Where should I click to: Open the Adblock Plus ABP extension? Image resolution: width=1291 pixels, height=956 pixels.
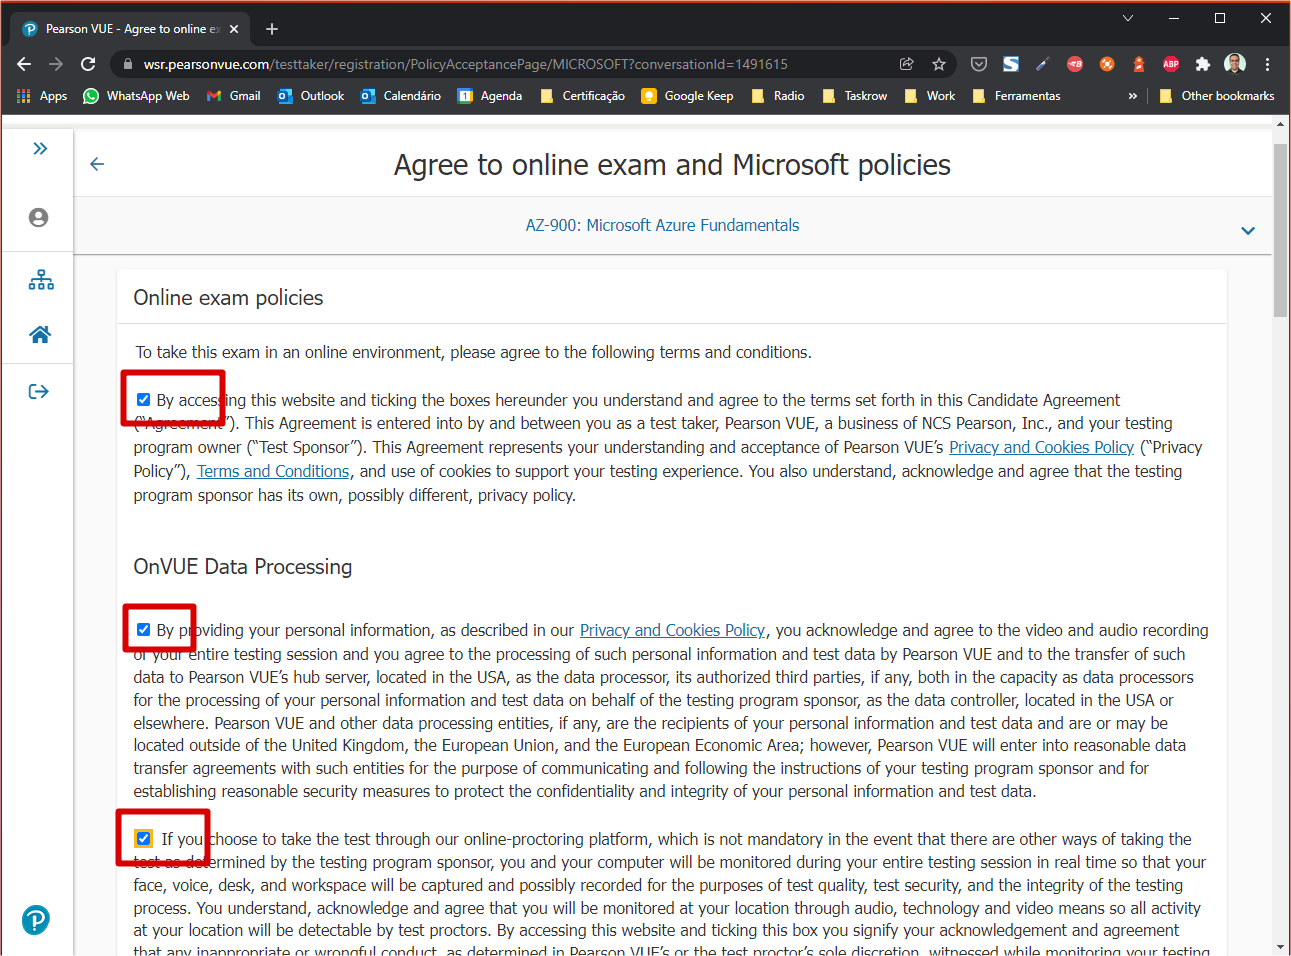tap(1171, 64)
